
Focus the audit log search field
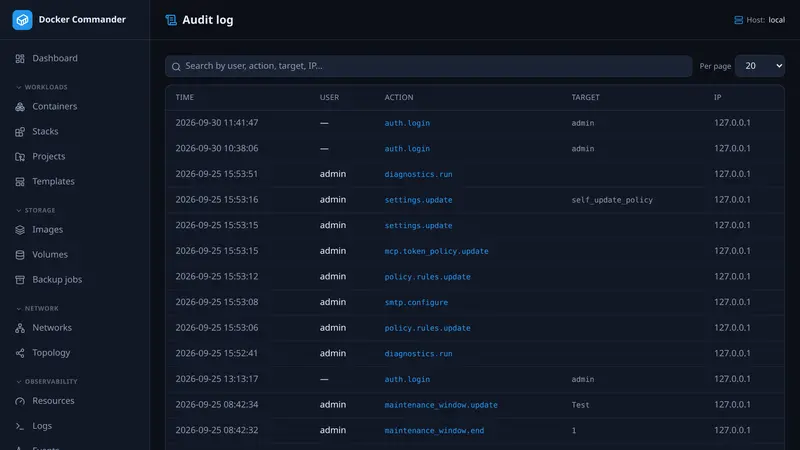429,66
